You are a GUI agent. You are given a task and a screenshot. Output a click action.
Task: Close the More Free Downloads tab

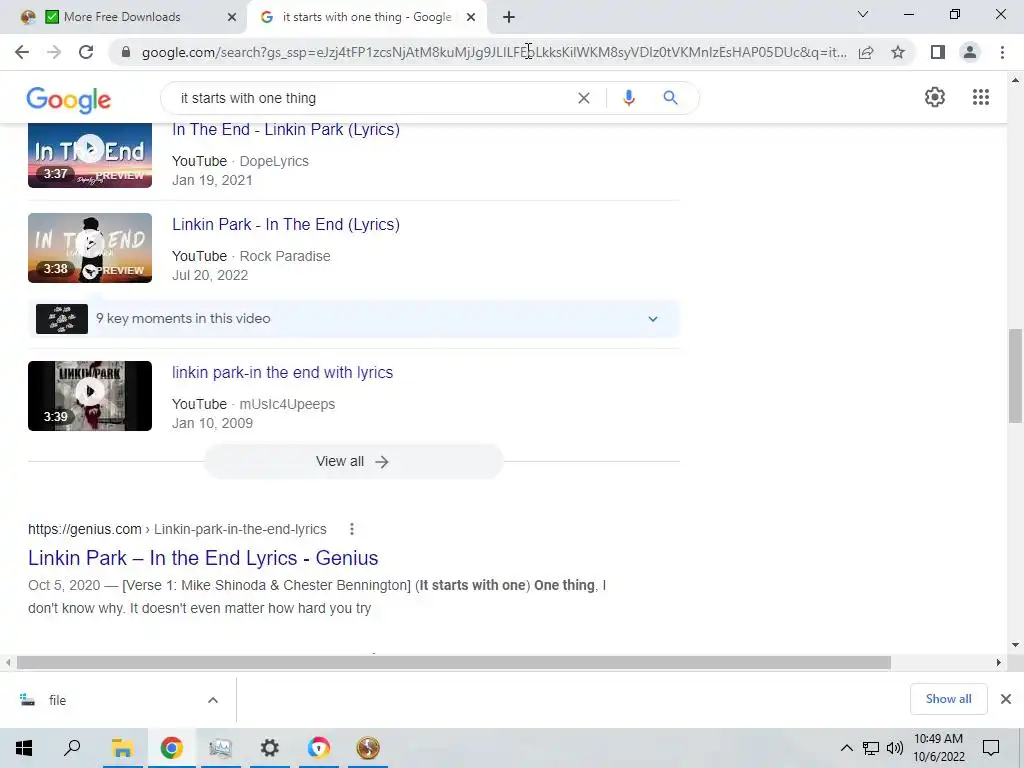(x=232, y=17)
